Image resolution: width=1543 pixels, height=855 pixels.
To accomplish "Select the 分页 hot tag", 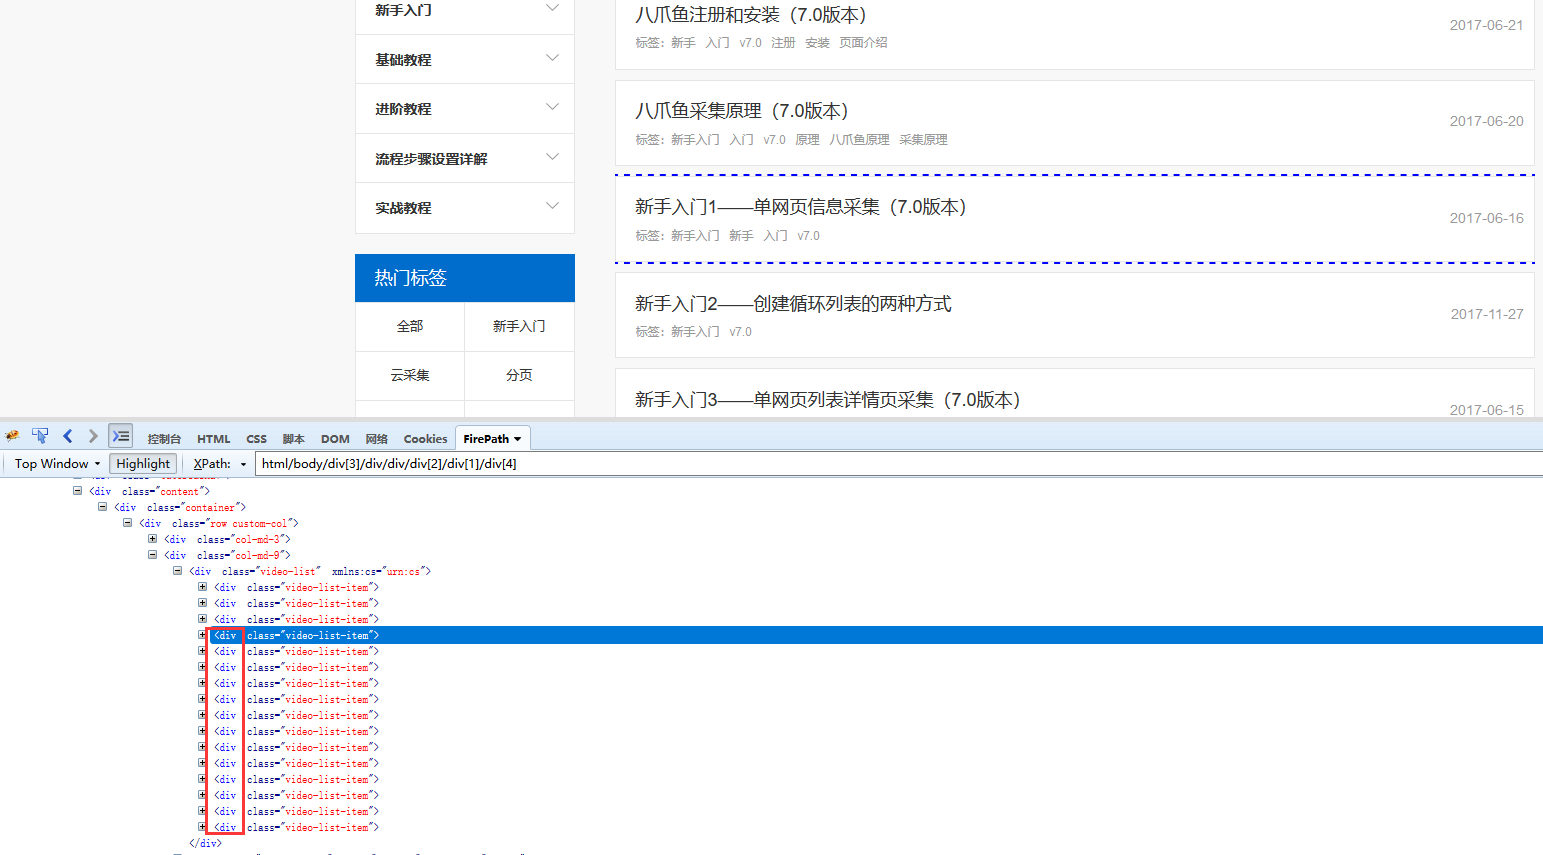I will [x=519, y=375].
